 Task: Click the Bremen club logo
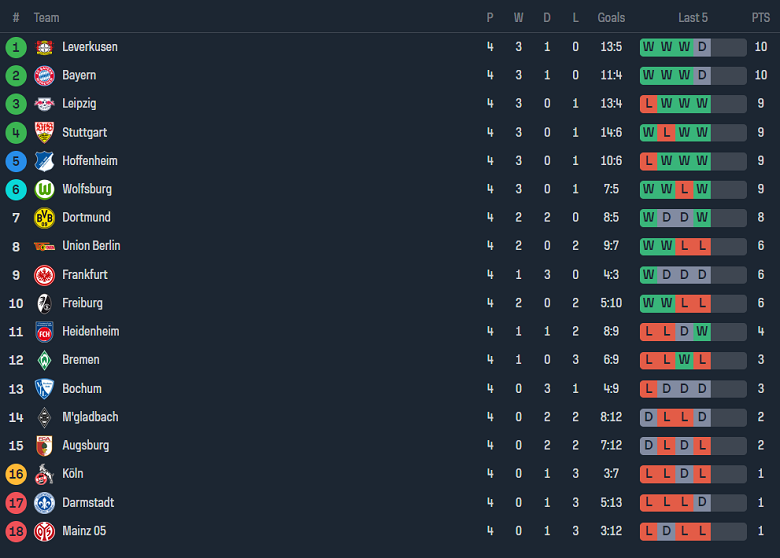(x=44, y=360)
